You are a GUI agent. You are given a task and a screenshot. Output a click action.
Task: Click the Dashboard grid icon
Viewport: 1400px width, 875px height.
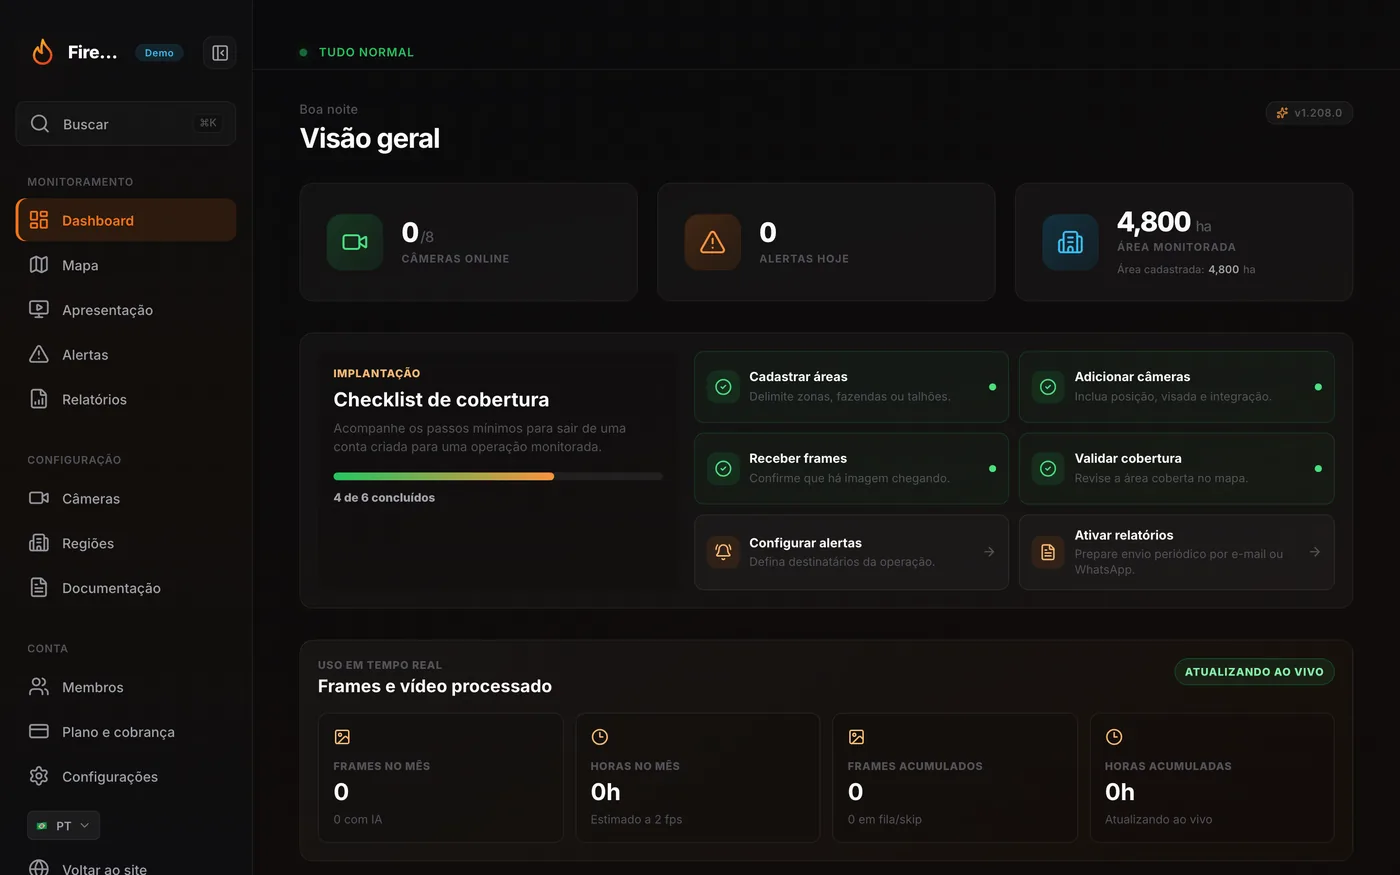39,220
